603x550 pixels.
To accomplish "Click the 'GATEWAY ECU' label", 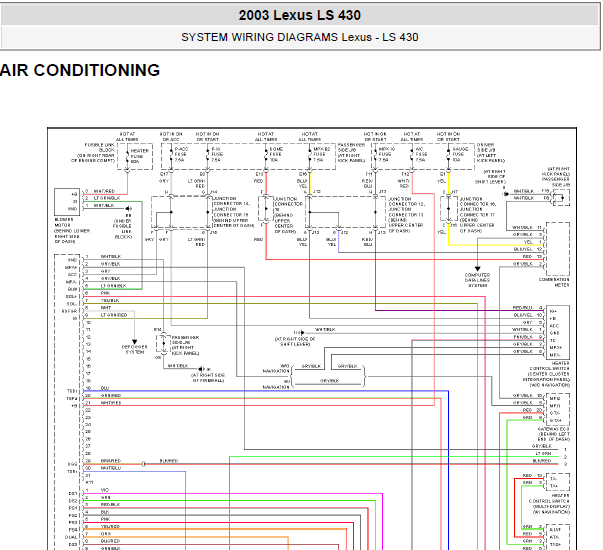I will 554,429.
